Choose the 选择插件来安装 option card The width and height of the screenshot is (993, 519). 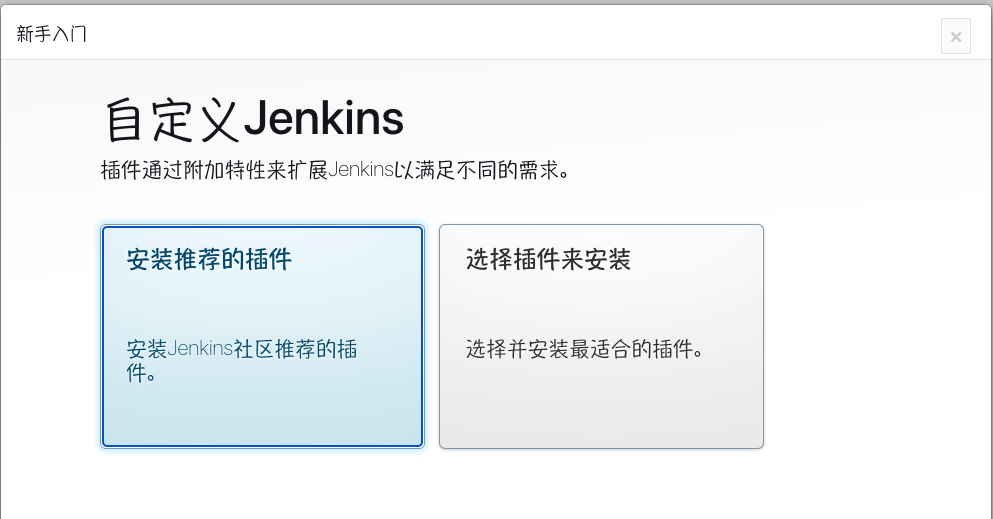601,336
